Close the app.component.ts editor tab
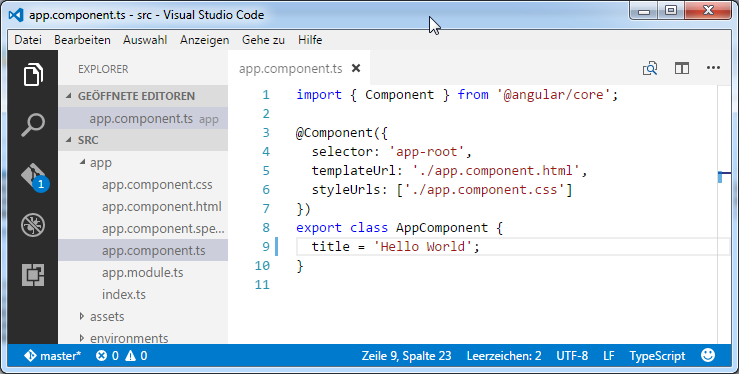 point(356,68)
